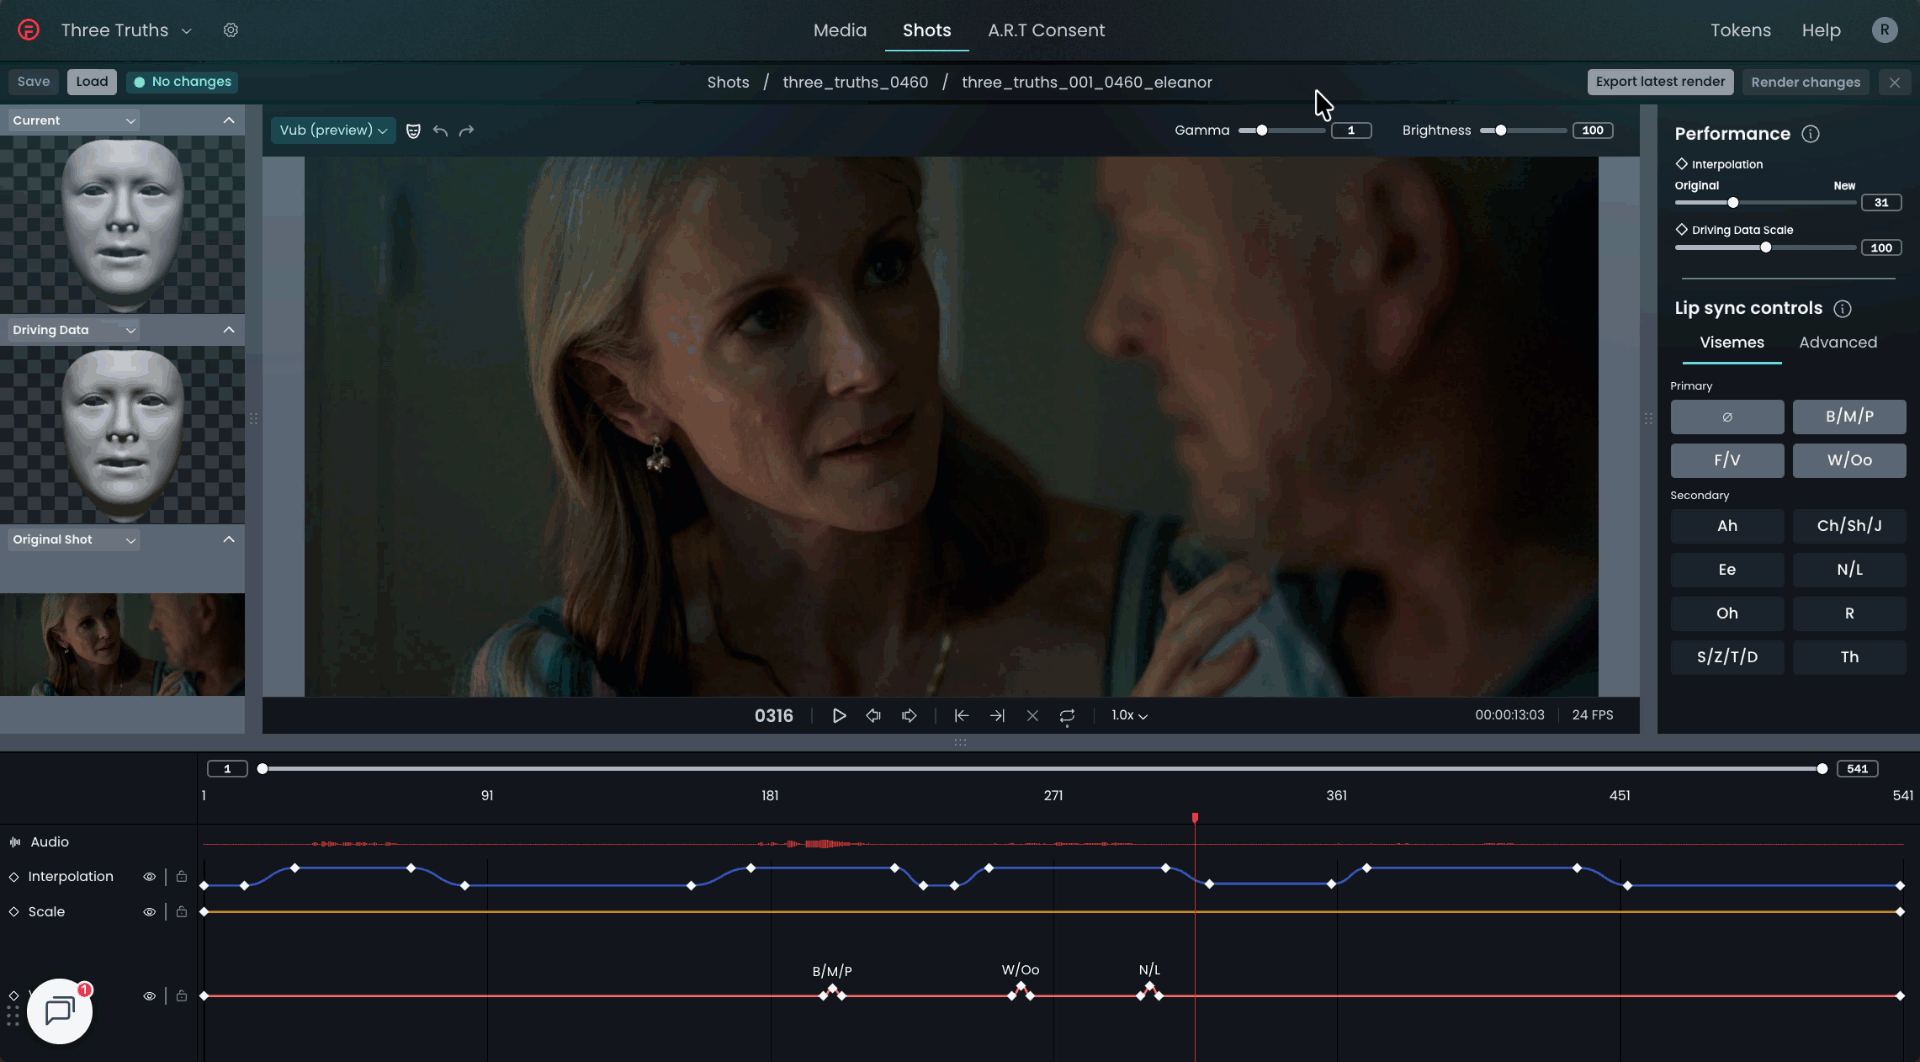Viewport: 1920px width, 1062px height.
Task: Select the Advanced lip sync tab
Action: [1838, 343]
